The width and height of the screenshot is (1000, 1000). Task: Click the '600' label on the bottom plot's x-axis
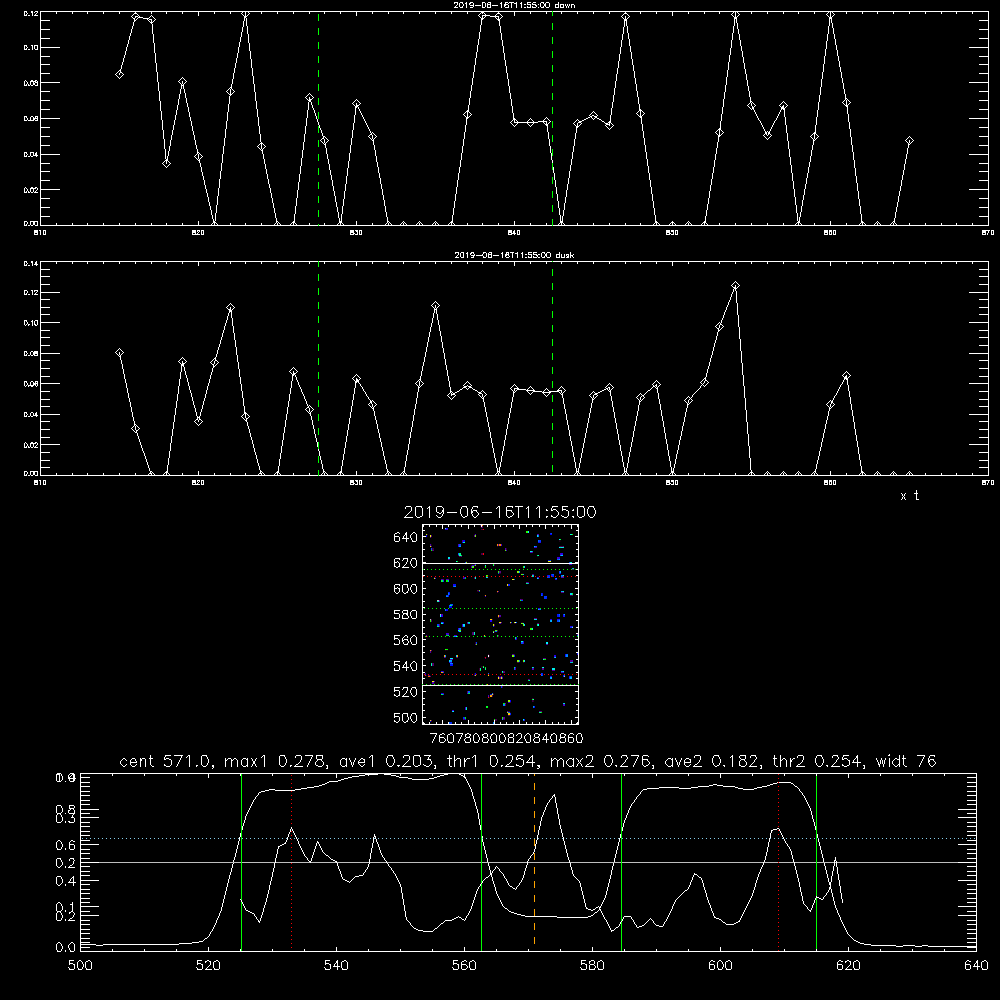click(721, 966)
